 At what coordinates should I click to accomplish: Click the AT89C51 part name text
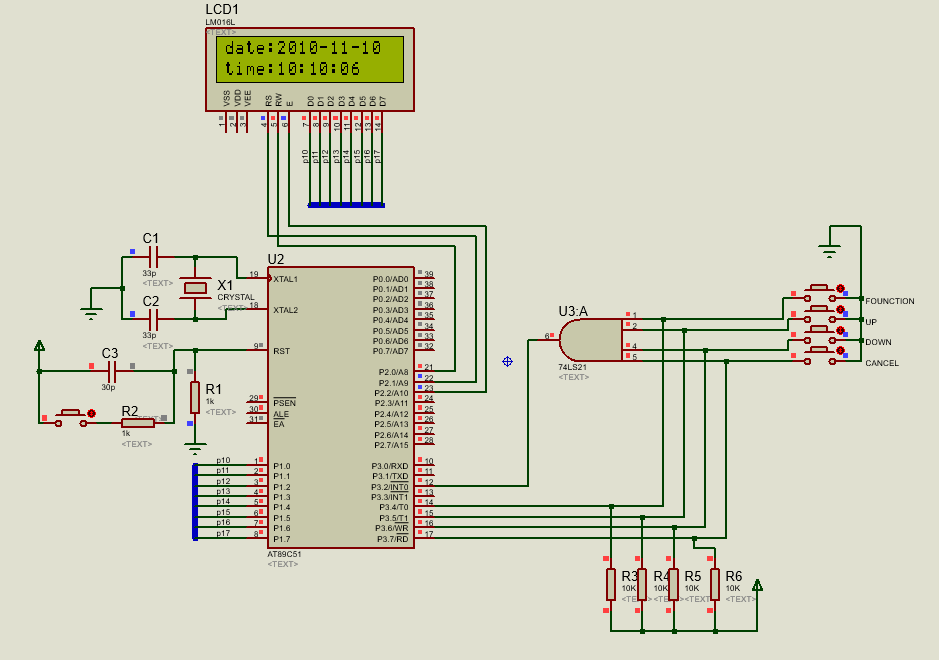click(x=284, y=554)
